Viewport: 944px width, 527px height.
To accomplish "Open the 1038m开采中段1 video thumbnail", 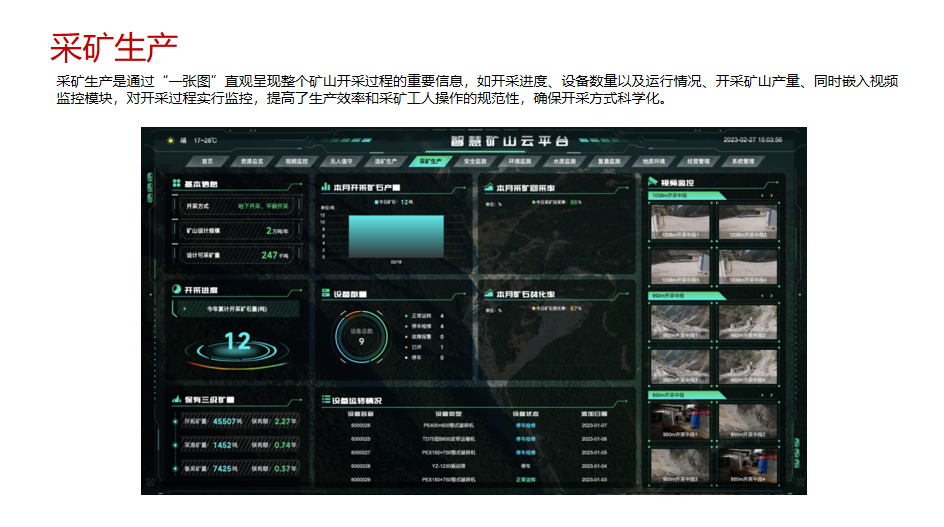I will (x=682, y=221).
